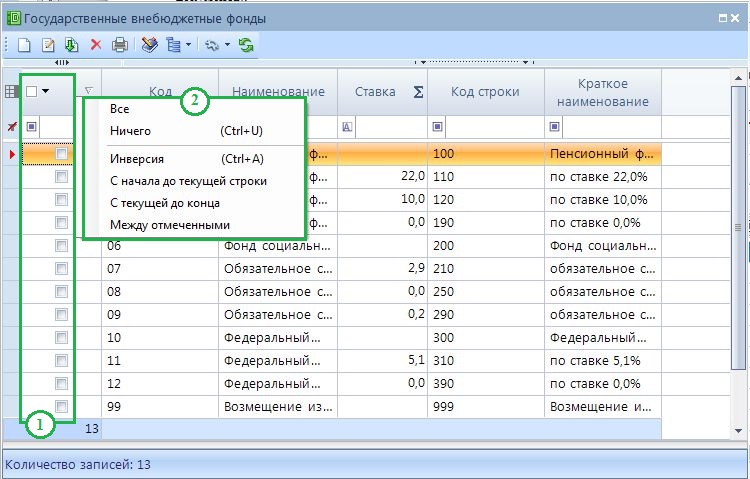Click the red X delete icon
The width and height of the screenshot is (750, 479).
96,45
